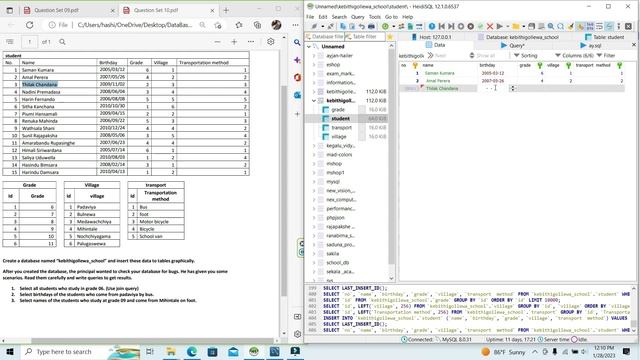Collapse the expanded kebithigollewa_school database node
The height and width of the screenshot is (360, 640).
click(x=314, y=100)
